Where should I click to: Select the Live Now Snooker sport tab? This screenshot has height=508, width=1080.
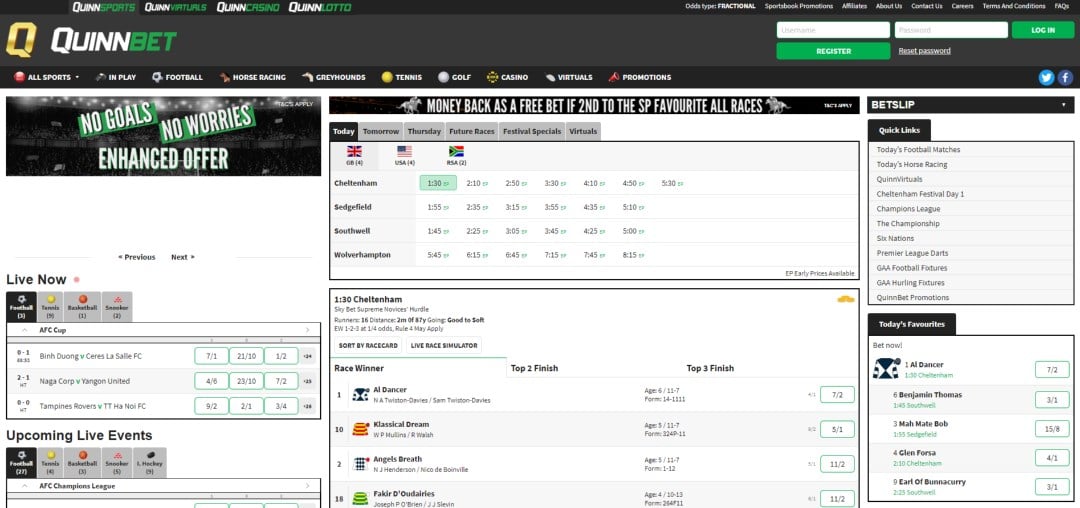pyautogui.click(x=117, y=307)
